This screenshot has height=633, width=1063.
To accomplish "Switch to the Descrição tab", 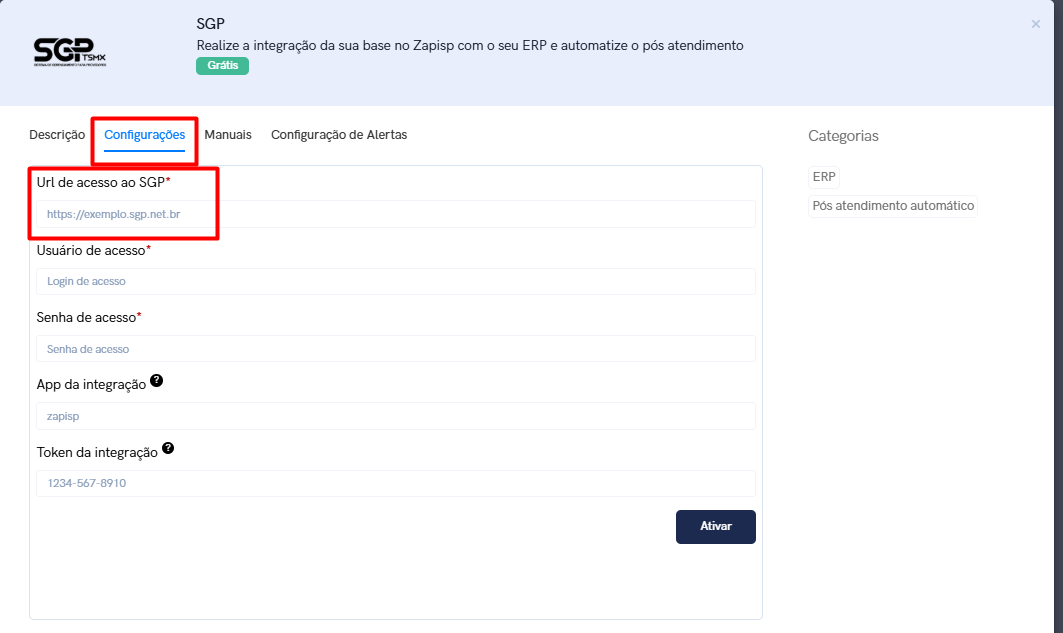I will click(57, 135).
